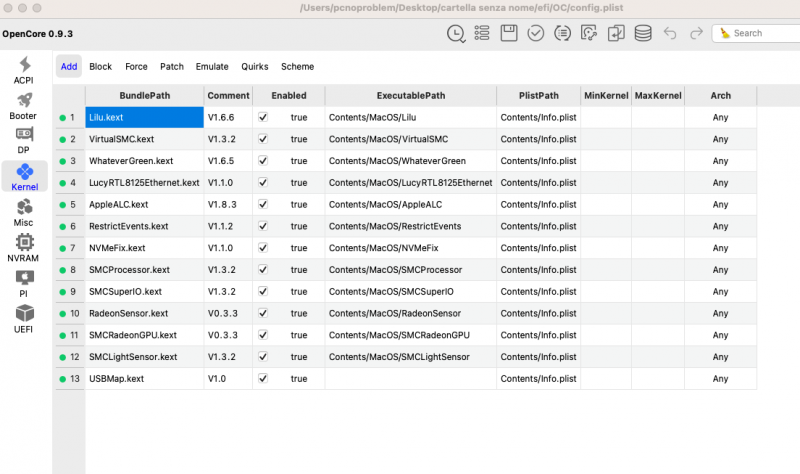Click the save floppy disk icon
The width and height of the screenshot is (800, 474).
tap(509, 33)
